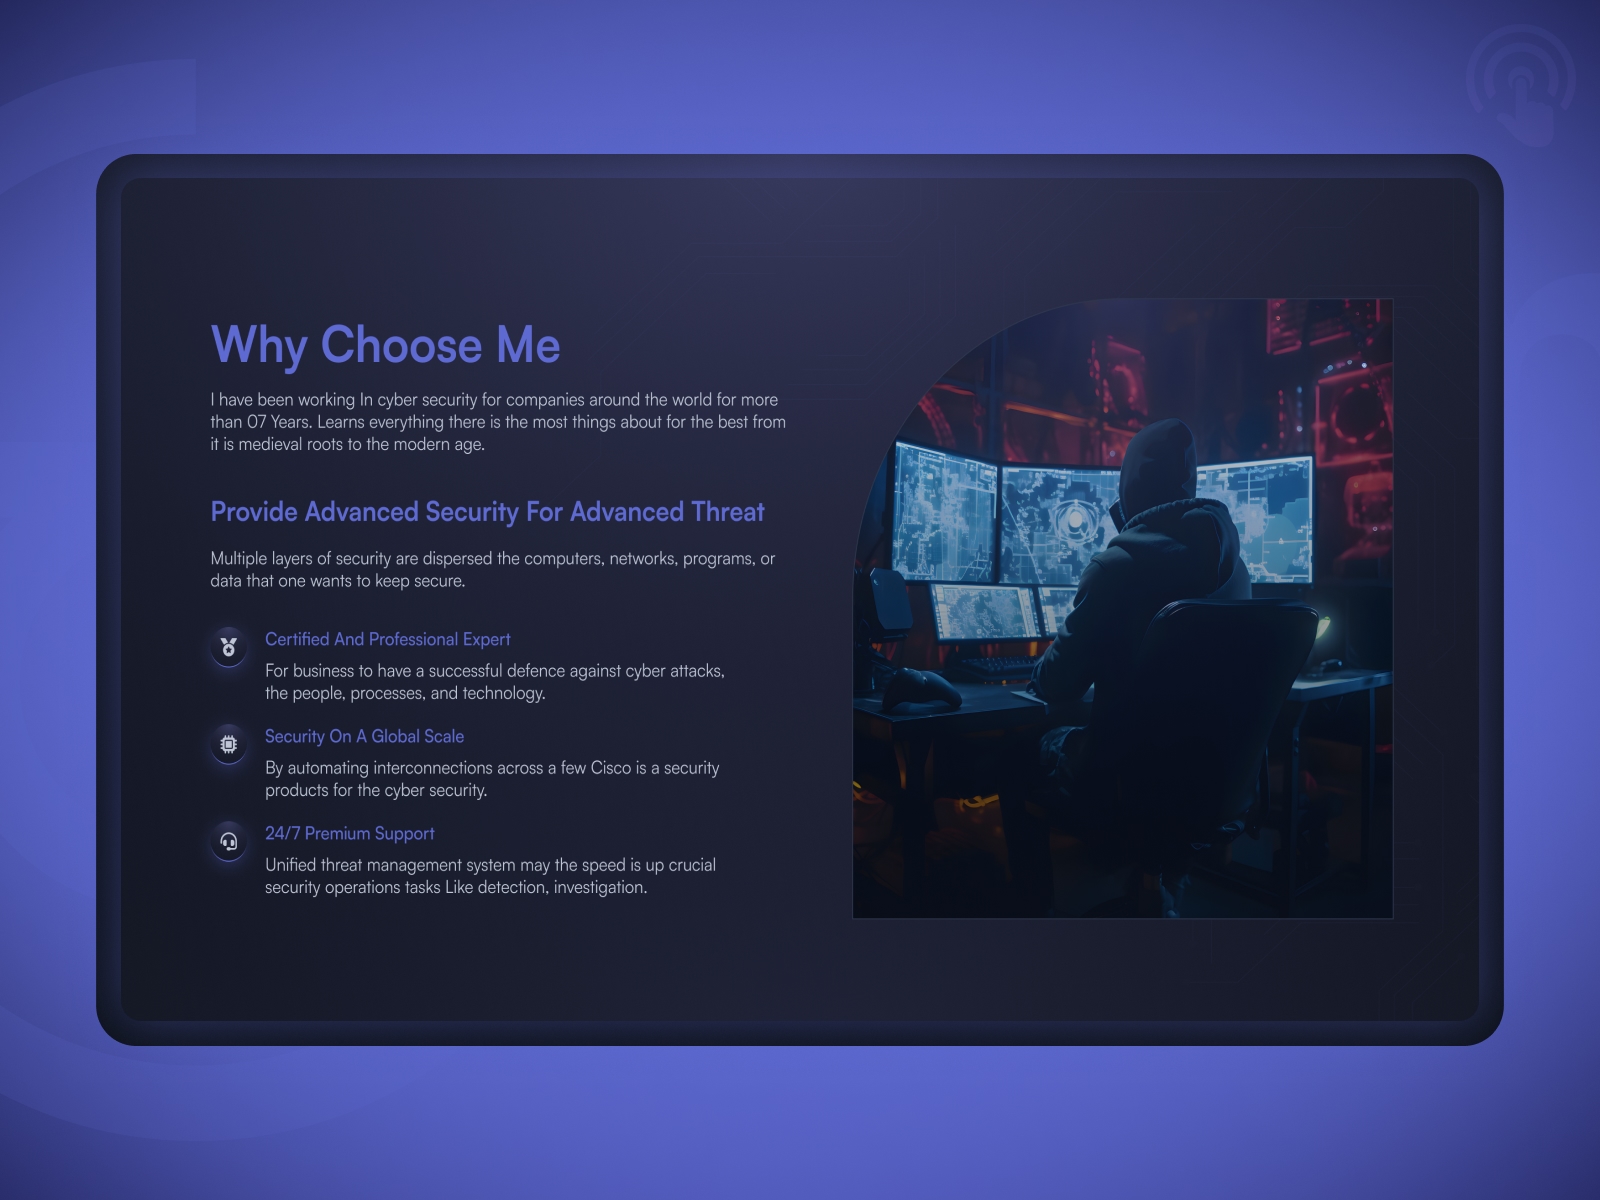Click the headset icon beside 24/7 Premium Support

(x=229, y=841)
